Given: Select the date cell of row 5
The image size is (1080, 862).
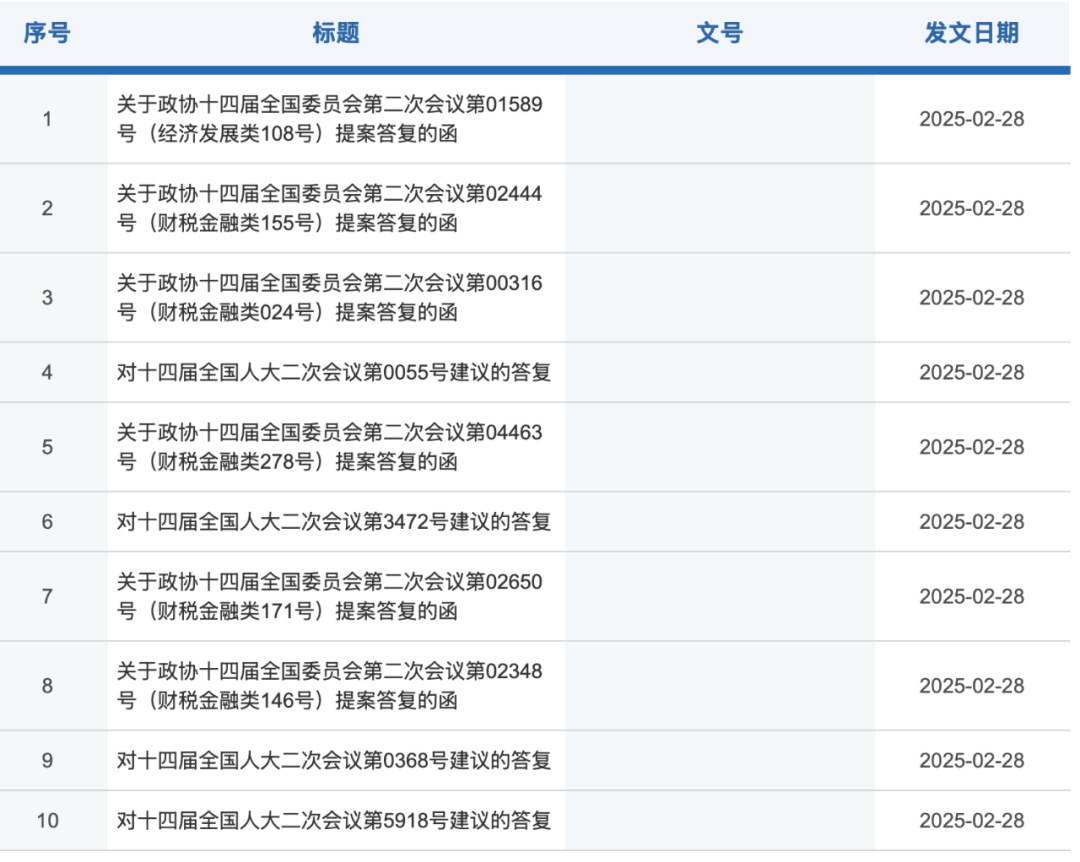Looking at the screenshot, I should tap(972, 447).
